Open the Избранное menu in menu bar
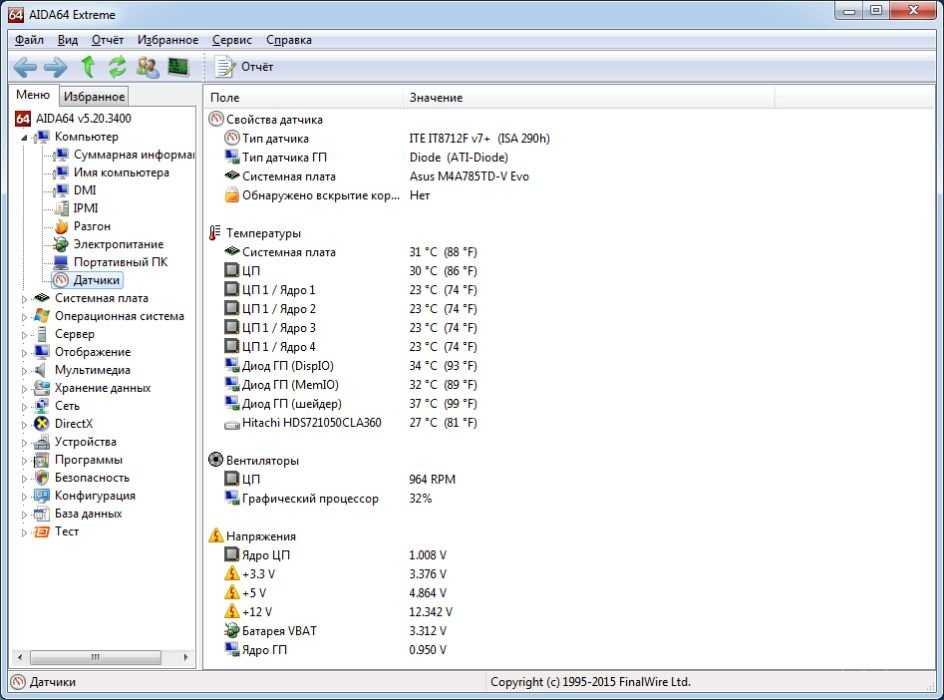Image resolution: width=944 pixels, height=700 pixels. click(x=167, y=40)
